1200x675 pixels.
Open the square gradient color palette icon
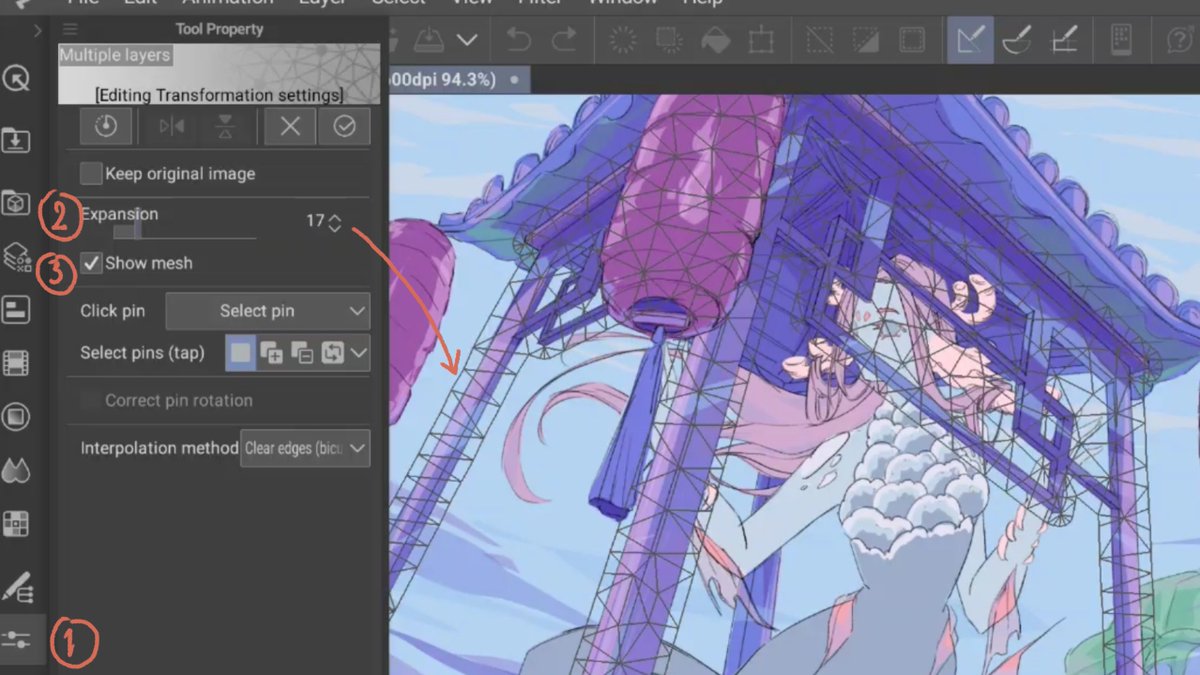pos(16,417)
